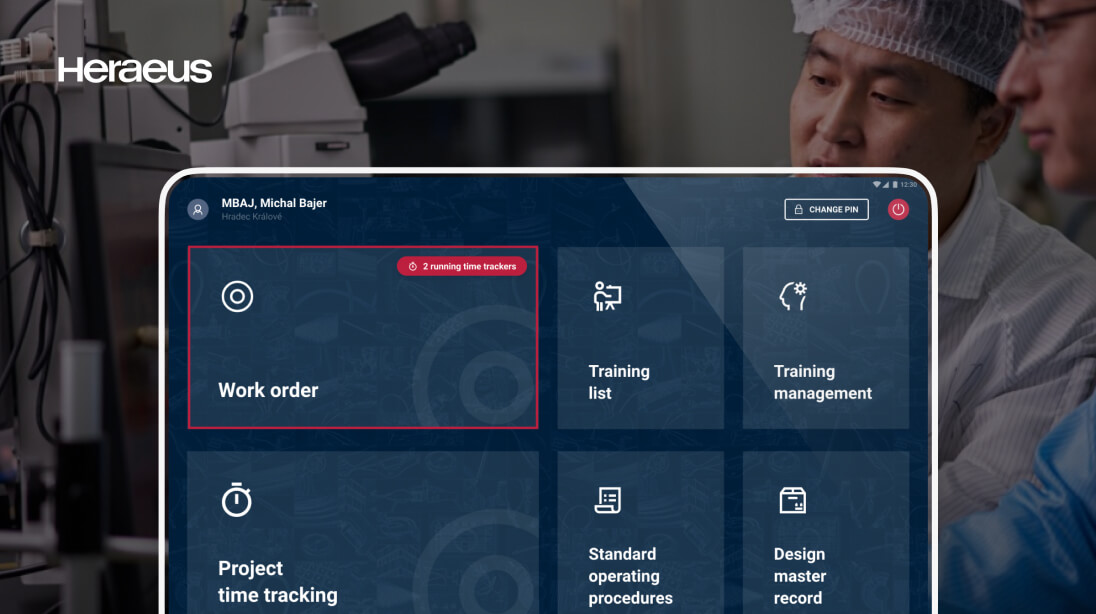Select the Training list presenter icon

tap(607, 297)
